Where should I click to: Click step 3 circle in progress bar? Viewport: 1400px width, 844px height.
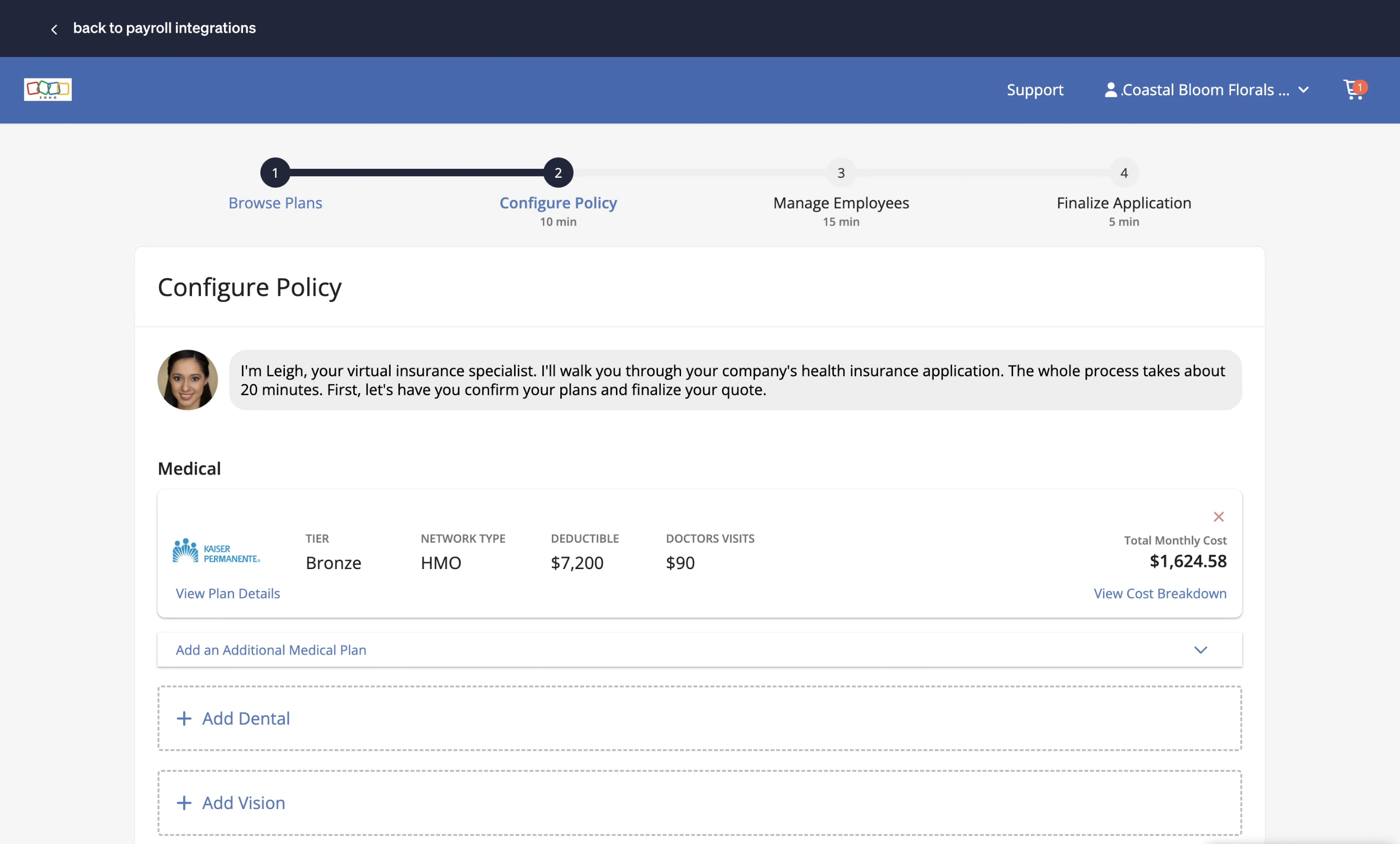[x=841, y=173]
